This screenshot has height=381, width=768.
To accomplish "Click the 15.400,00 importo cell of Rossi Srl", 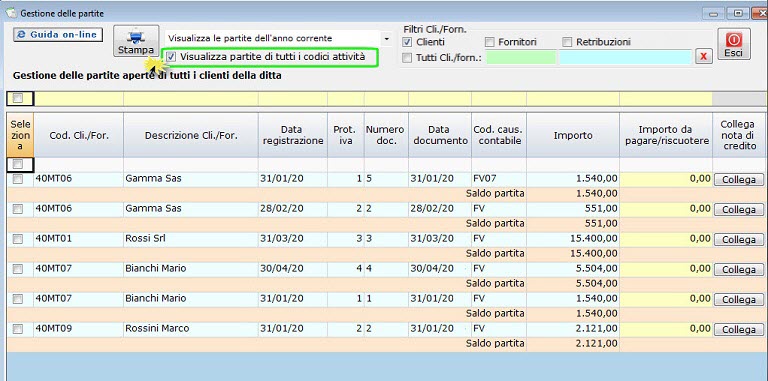I will 573,239.
